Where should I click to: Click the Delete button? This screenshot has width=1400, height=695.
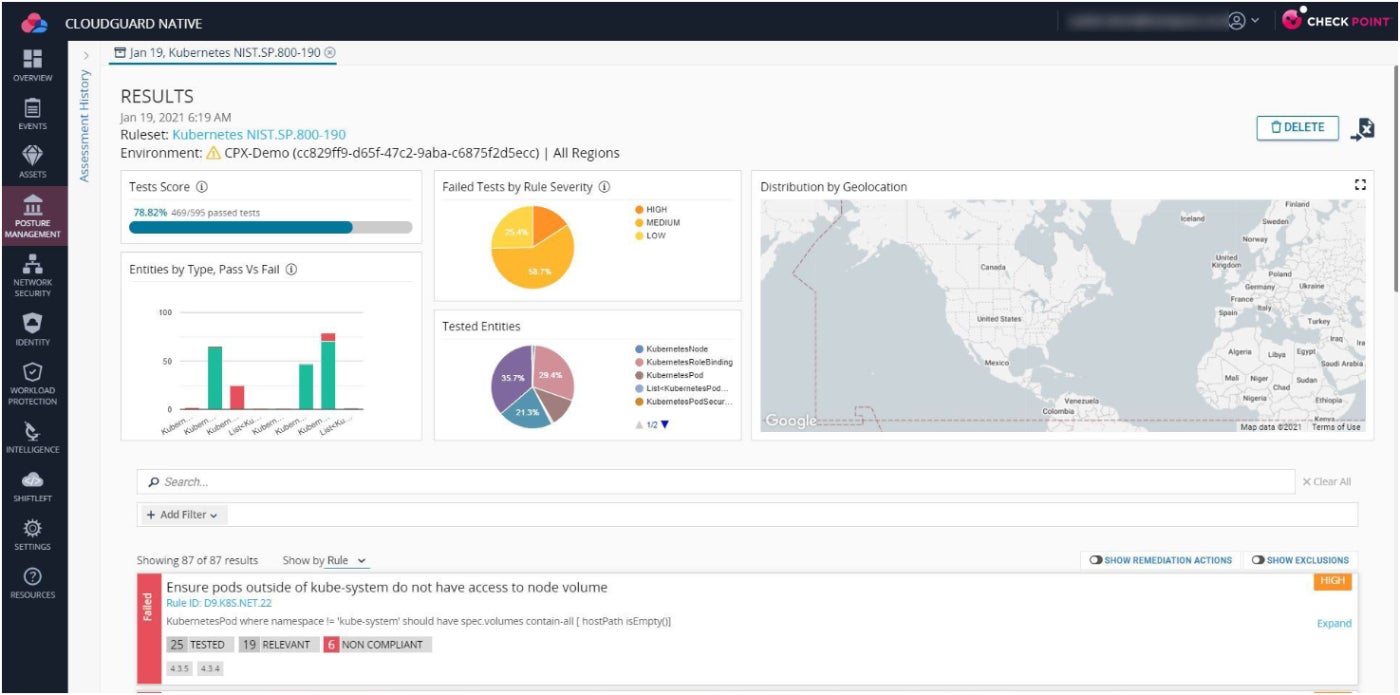pos(1297,128)
